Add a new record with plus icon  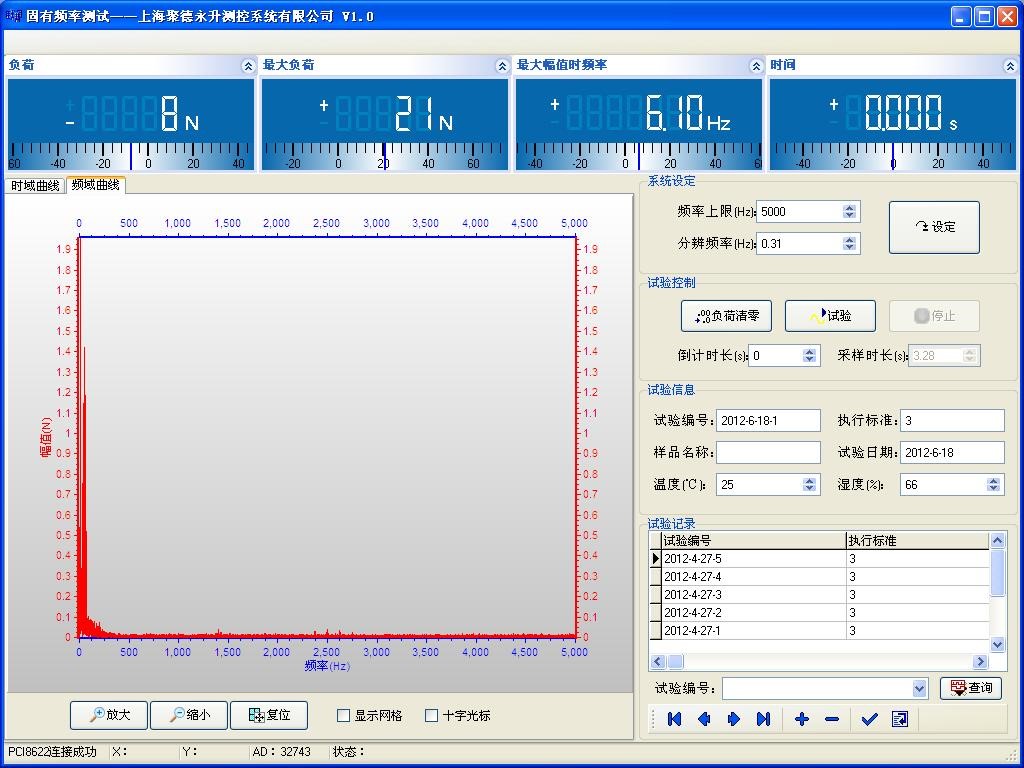click(802, 719)
